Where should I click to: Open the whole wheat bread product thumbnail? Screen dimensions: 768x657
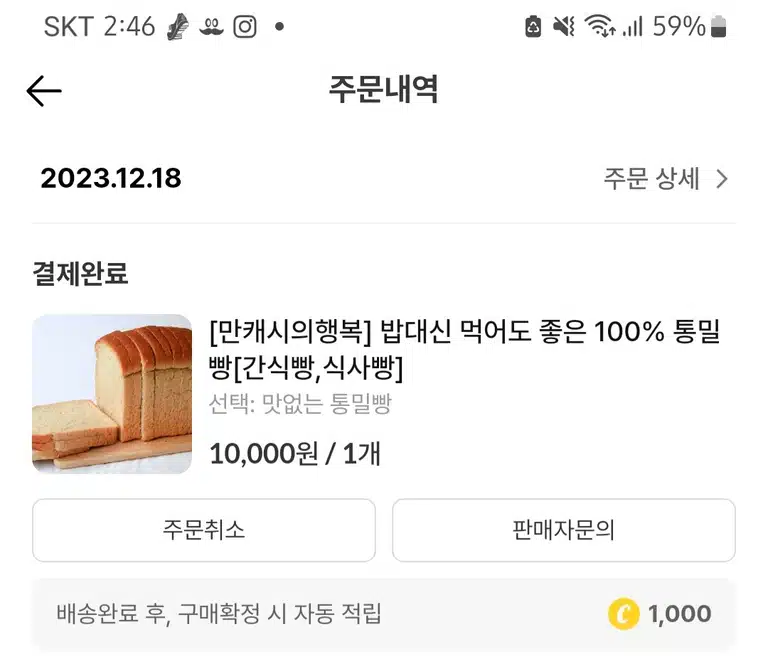point(112,394)
